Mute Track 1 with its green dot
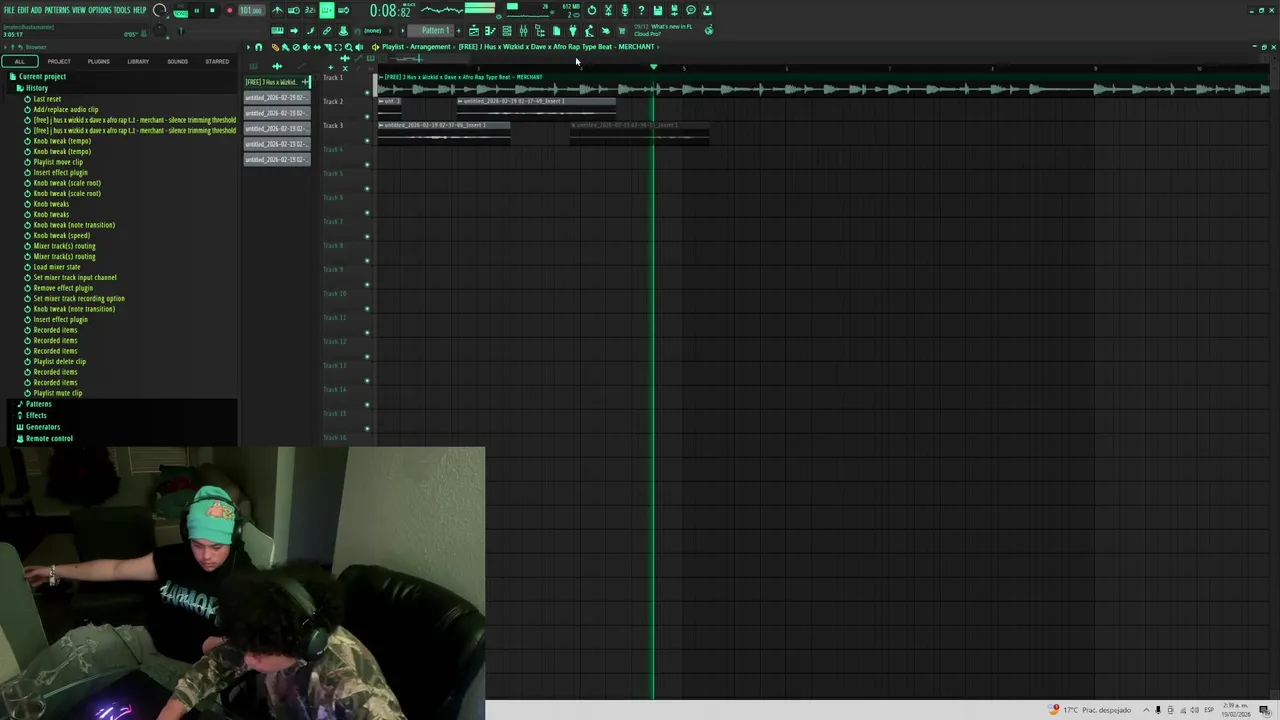This screenshot has width=1280, height=720. coord(367,92)
